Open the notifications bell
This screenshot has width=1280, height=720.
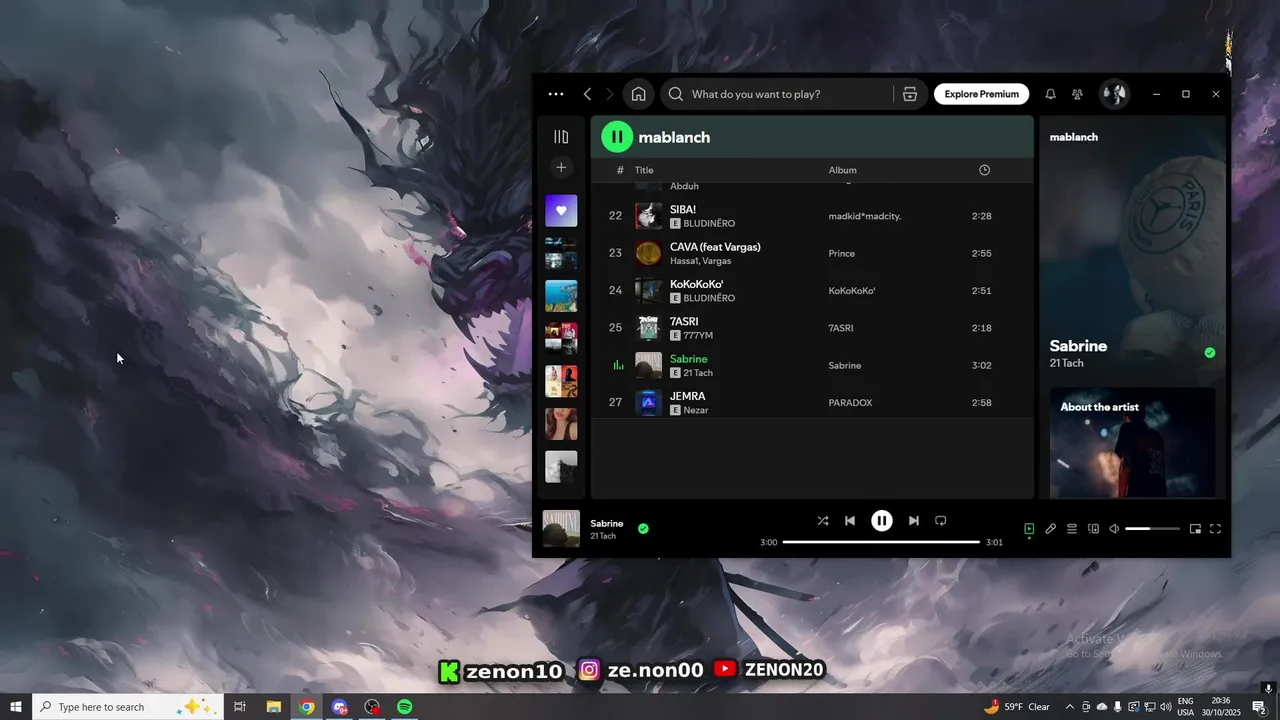click(x=1050, y=94)
